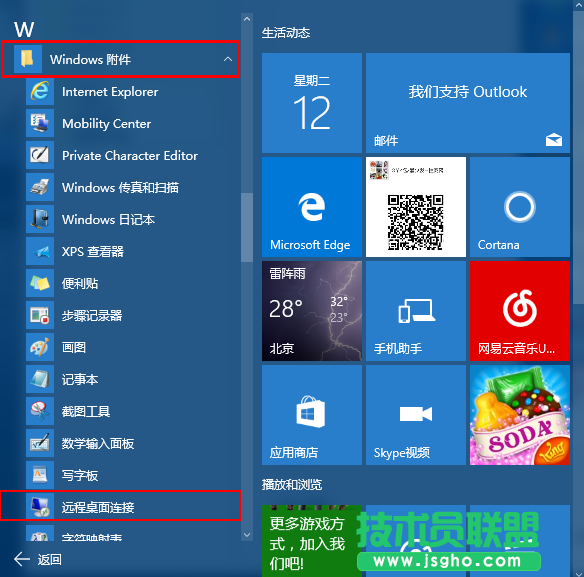Open the 写字板 wordpad icon
The width and height of the screenshot is (584, 577).
pos(40,476)
